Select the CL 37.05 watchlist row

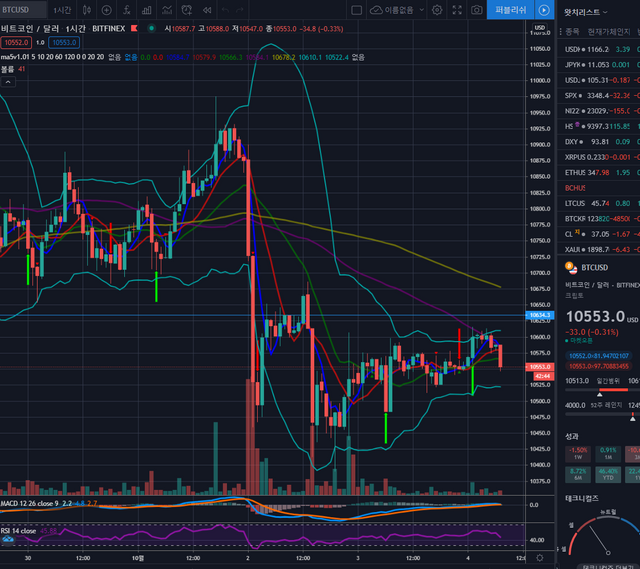[598, 234]
